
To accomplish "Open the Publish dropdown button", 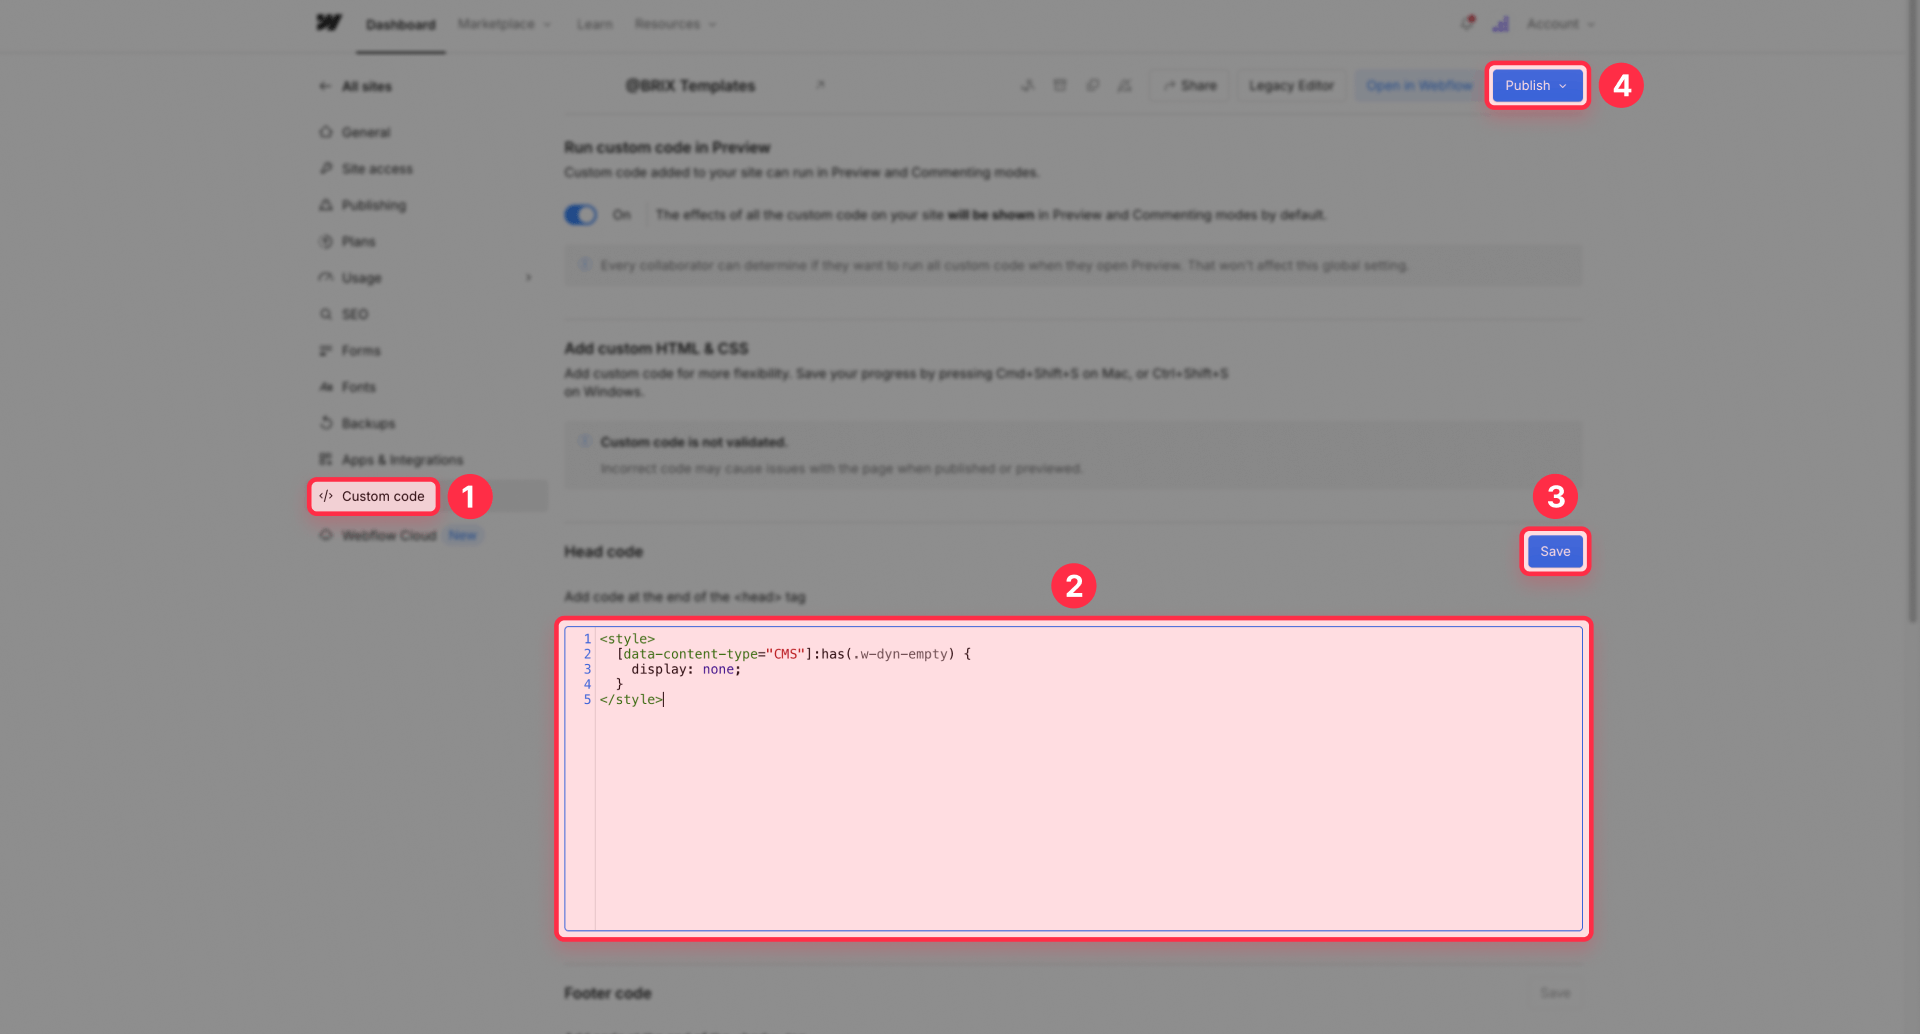I will 1537,85.
